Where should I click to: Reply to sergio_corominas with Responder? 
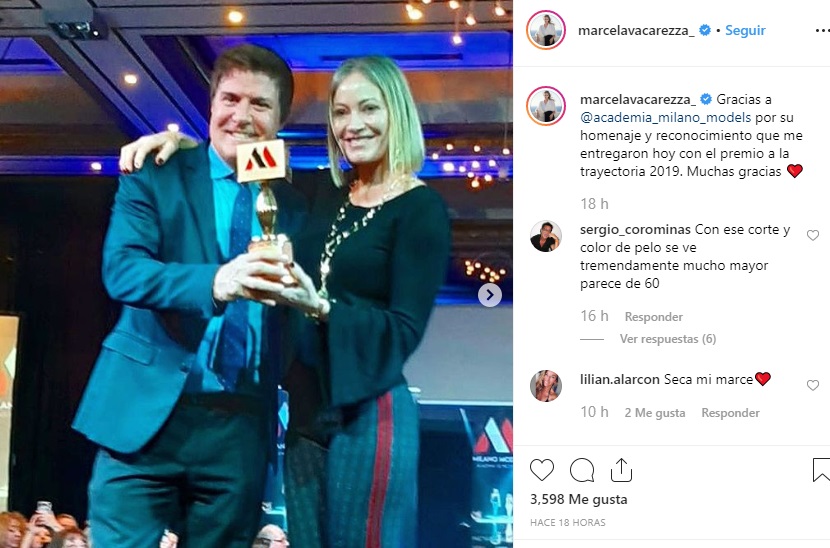pyautogui.click(x=653, y=317)
